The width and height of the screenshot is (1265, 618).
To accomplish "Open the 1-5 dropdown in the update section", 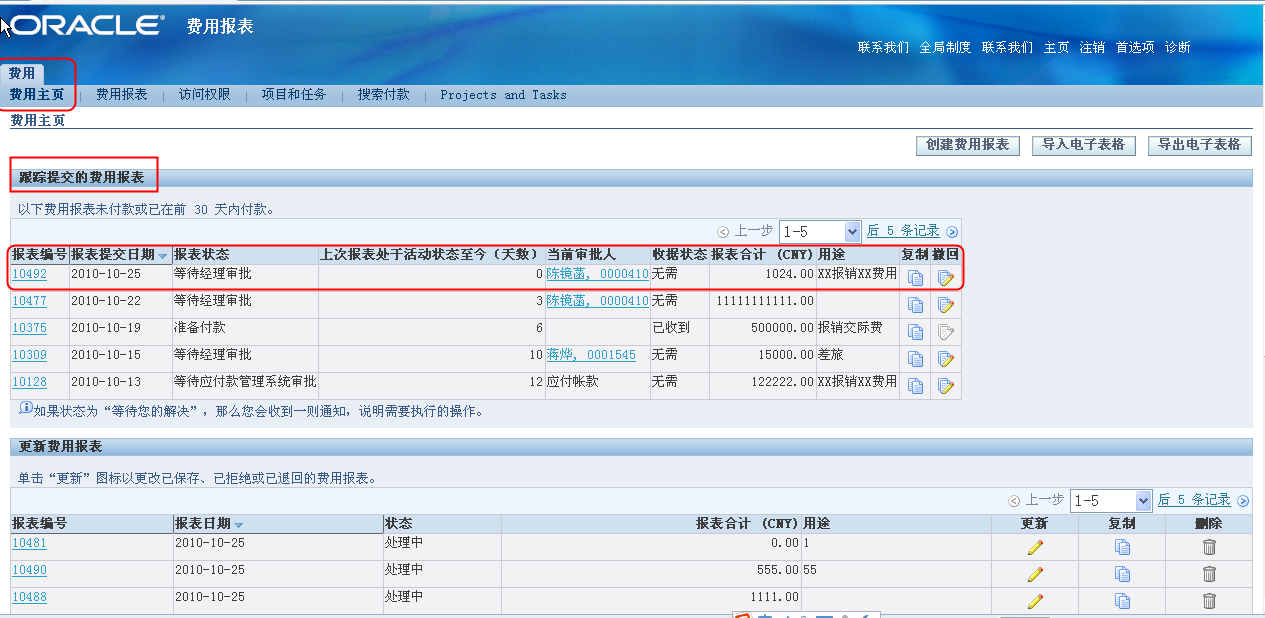I will pos(1111,500).
